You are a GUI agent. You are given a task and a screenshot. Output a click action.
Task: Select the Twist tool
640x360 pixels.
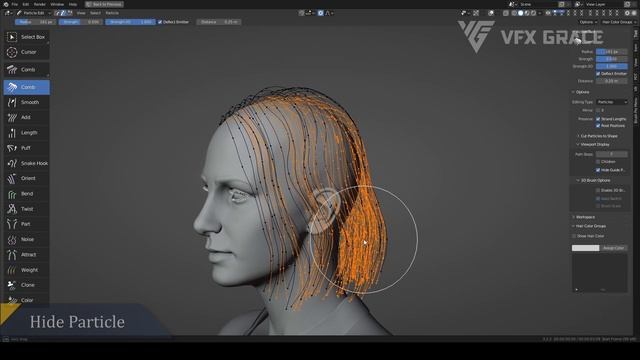click(x=27, y=209)
